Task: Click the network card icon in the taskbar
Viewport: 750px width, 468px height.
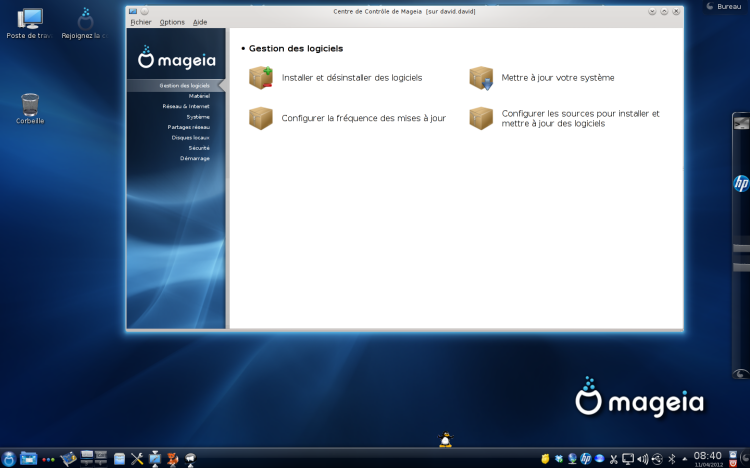Action: coord(68,458)
